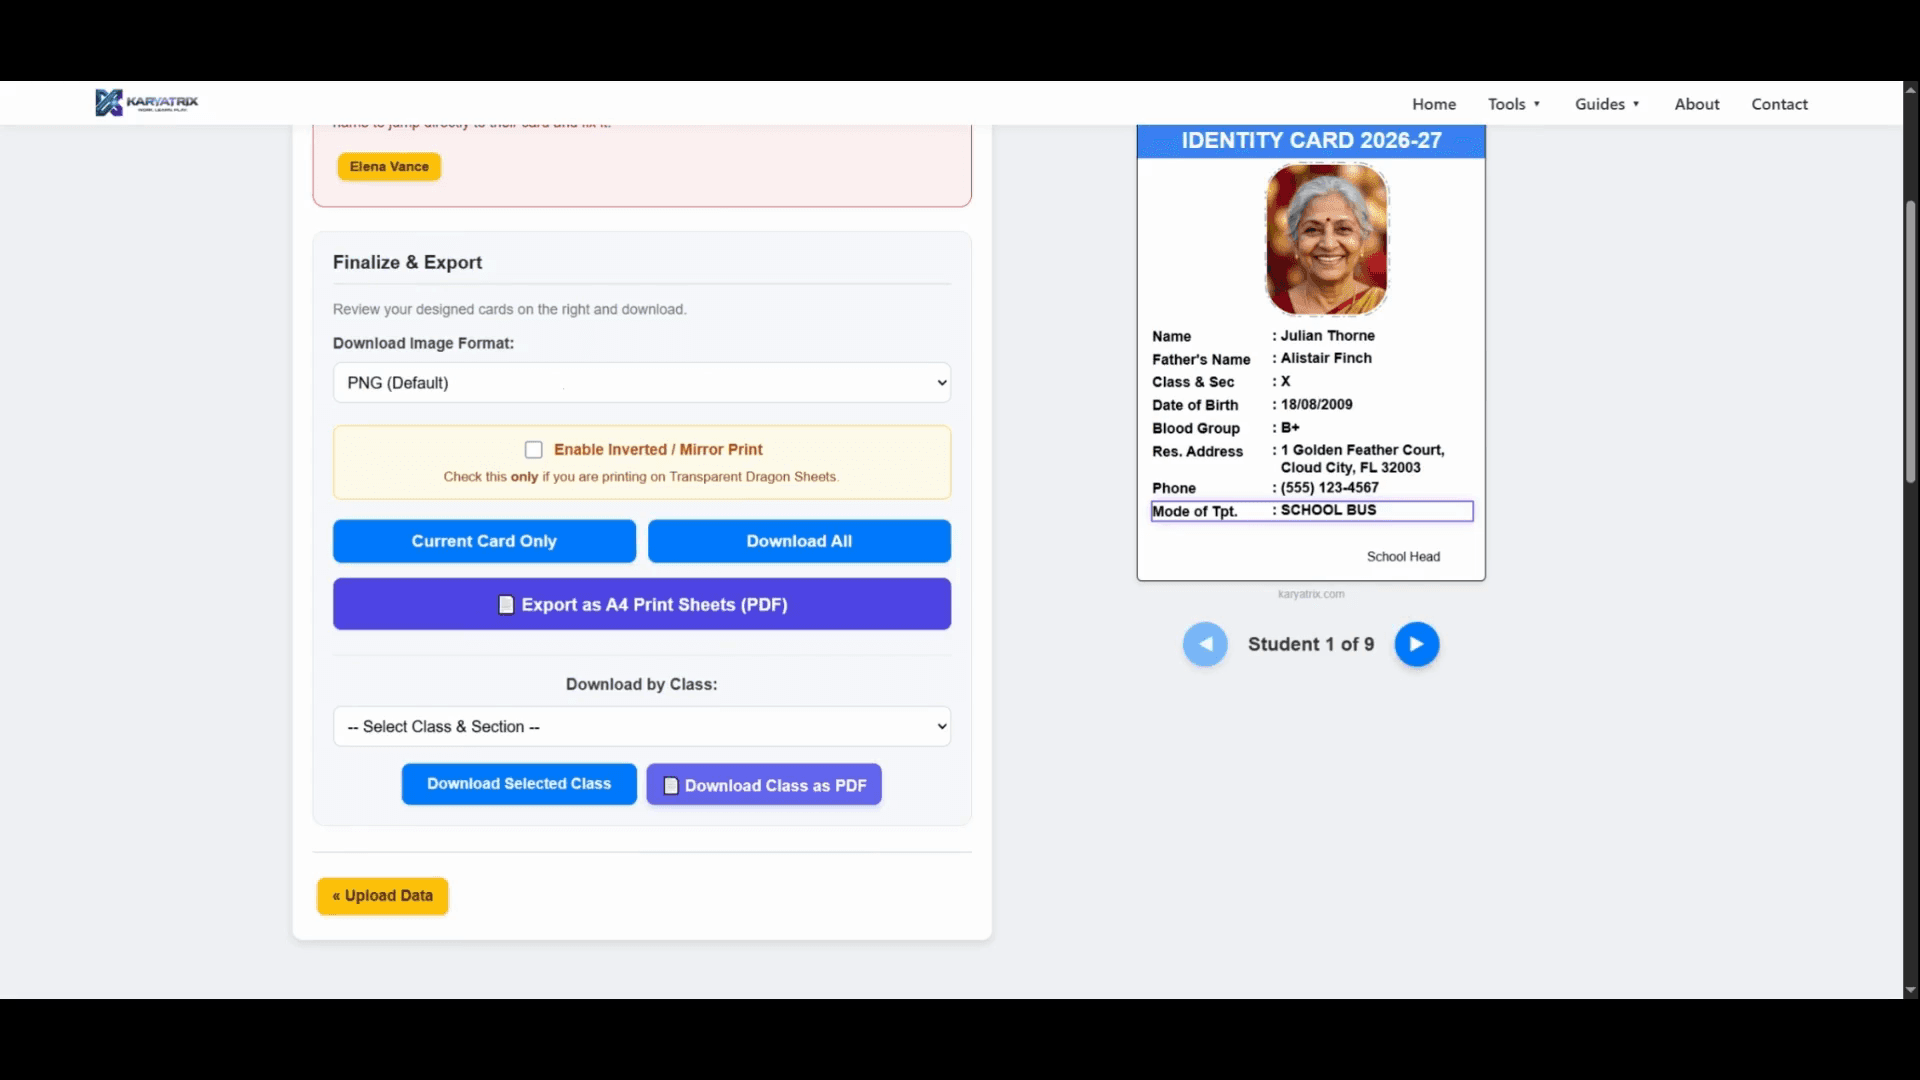1920x1080 pixels.
Task: Go to next student card arrow
Action: click(1416, 644)
